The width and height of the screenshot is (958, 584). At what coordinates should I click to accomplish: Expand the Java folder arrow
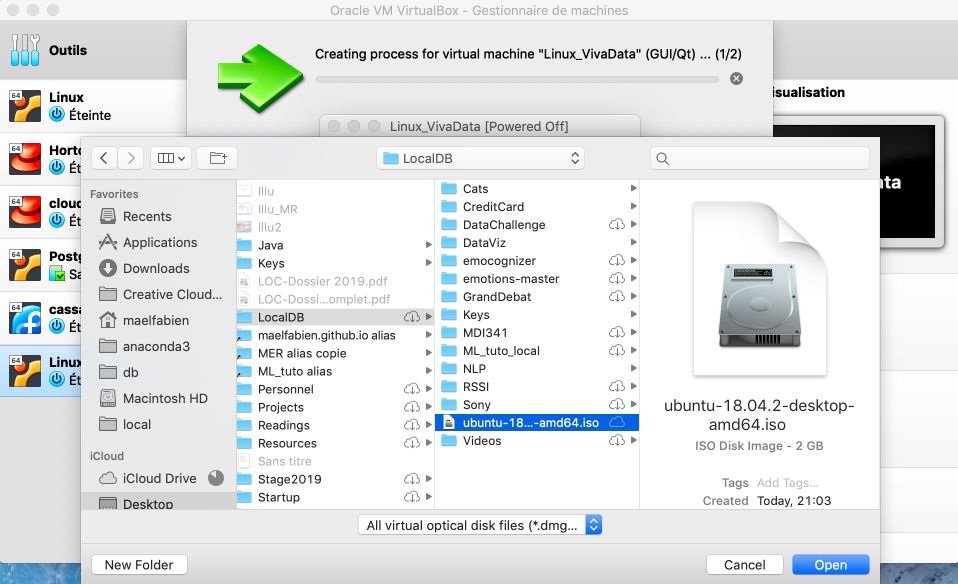pyautogui.click(x=428, y=245)
